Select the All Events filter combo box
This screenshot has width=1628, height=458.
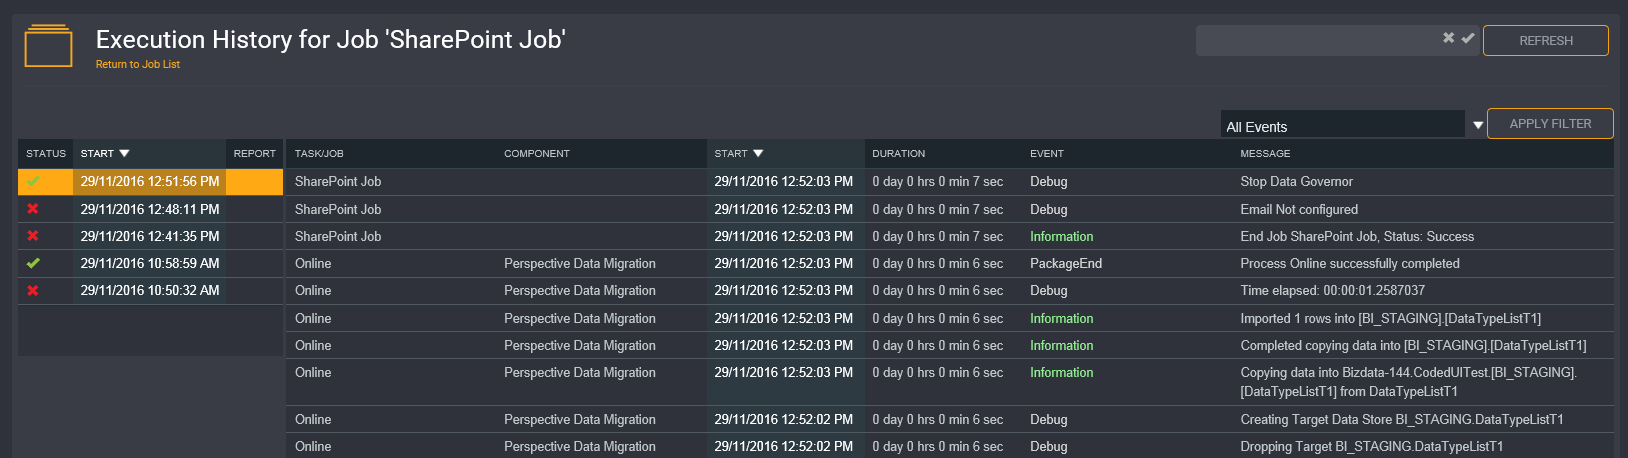[1343, 126]
